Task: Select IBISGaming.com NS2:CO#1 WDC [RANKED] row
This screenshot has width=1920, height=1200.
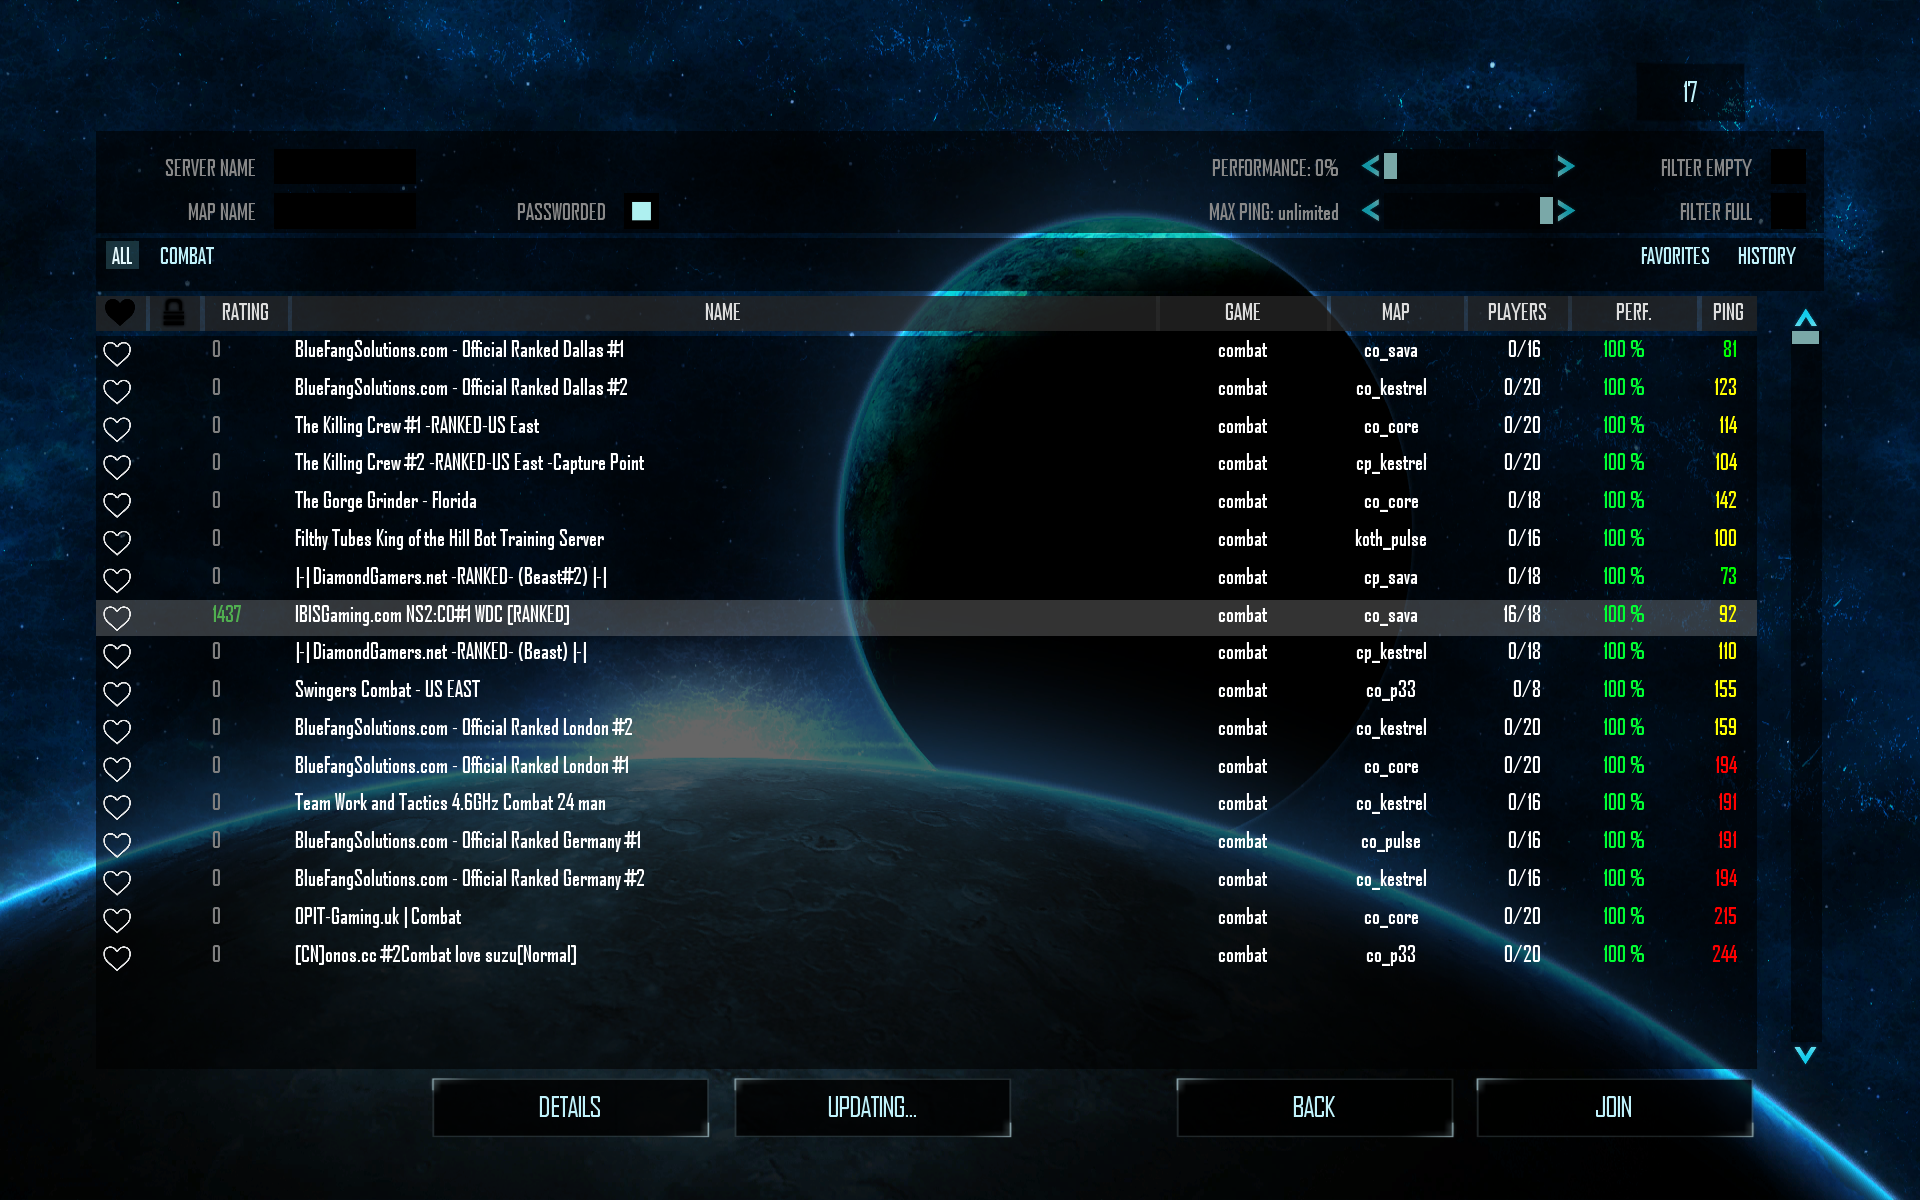Action: click(x=926, y=617)
